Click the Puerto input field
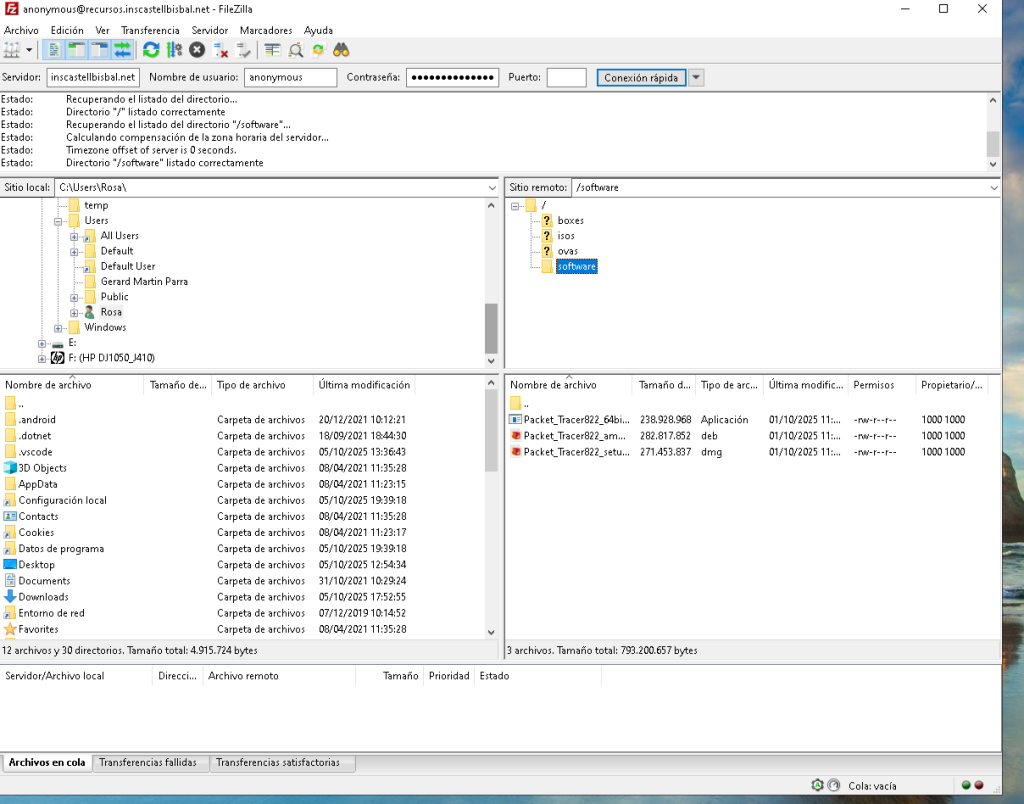 [566, 78]
